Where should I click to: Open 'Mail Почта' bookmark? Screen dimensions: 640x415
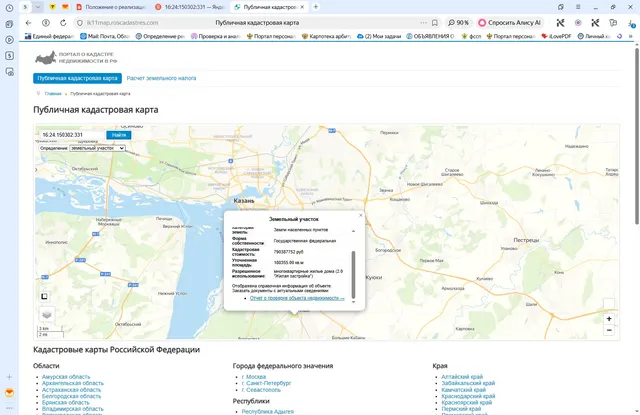coord(105,36)
